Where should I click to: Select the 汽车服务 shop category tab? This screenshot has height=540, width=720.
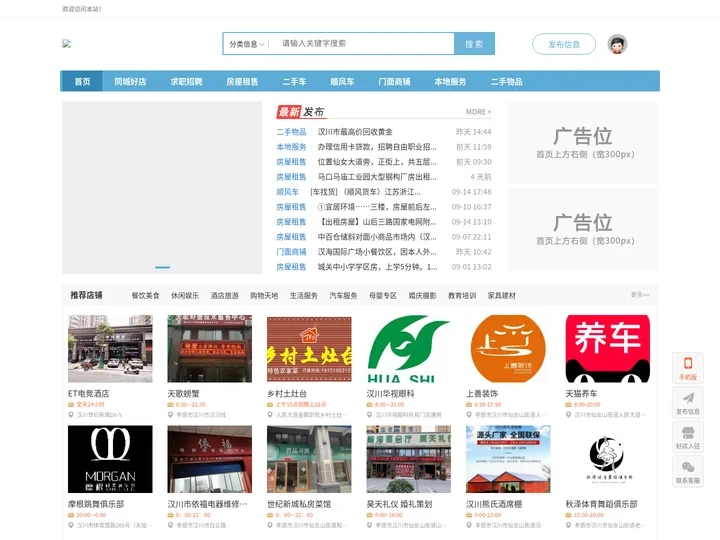click(343, 295)
